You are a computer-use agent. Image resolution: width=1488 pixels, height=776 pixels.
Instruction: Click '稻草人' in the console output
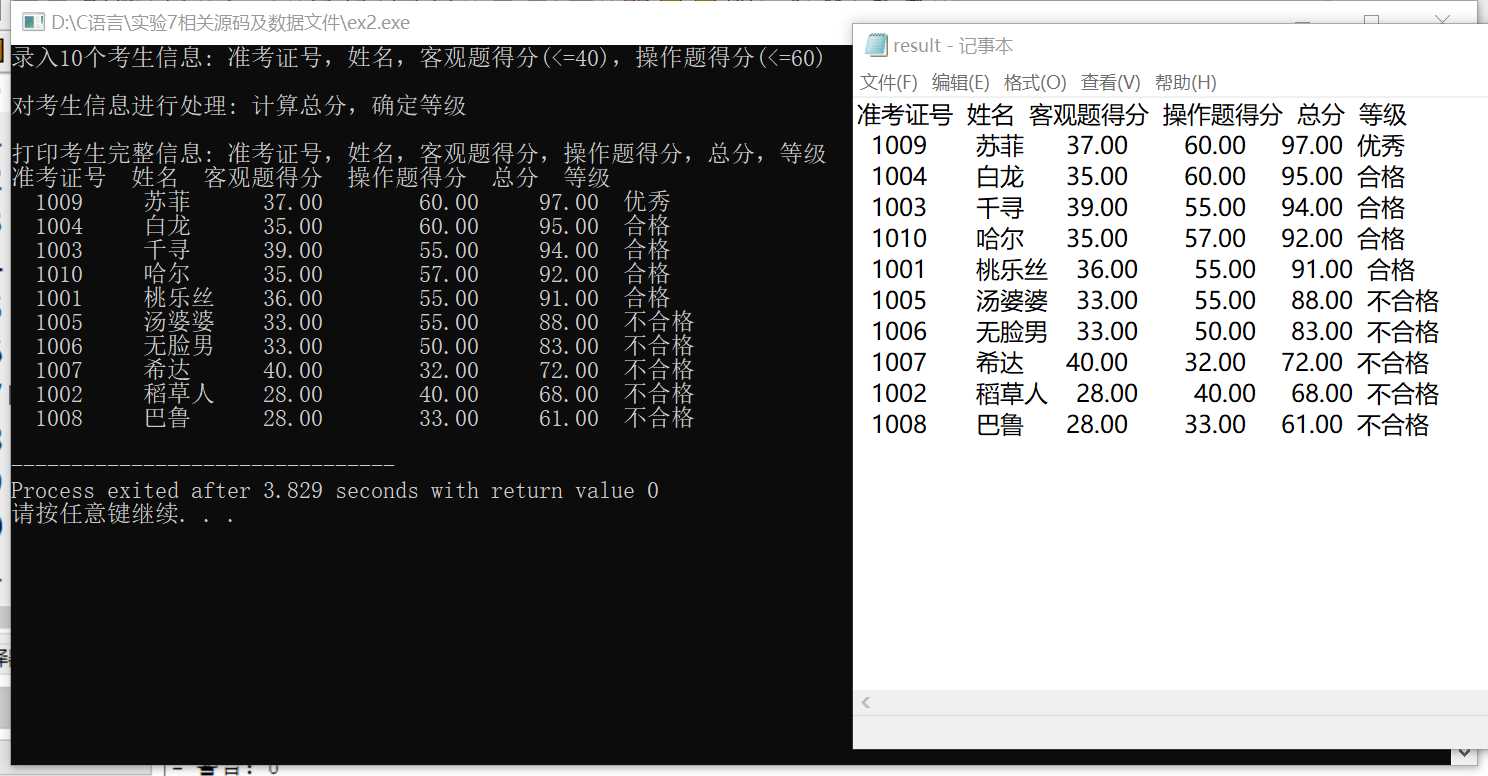tap(179, 394)
